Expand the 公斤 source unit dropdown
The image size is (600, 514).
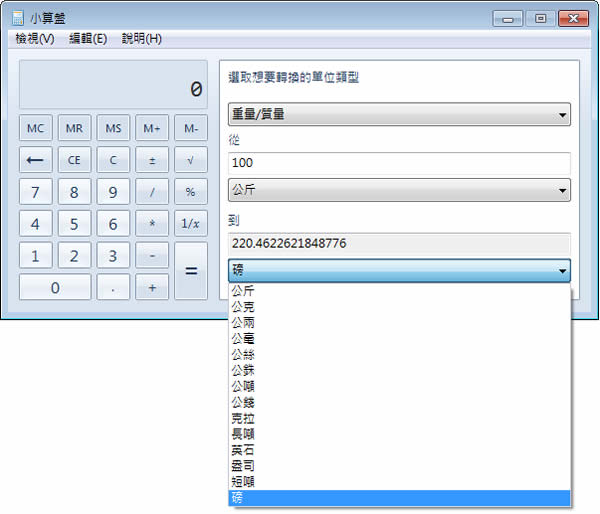coord(399,189)
